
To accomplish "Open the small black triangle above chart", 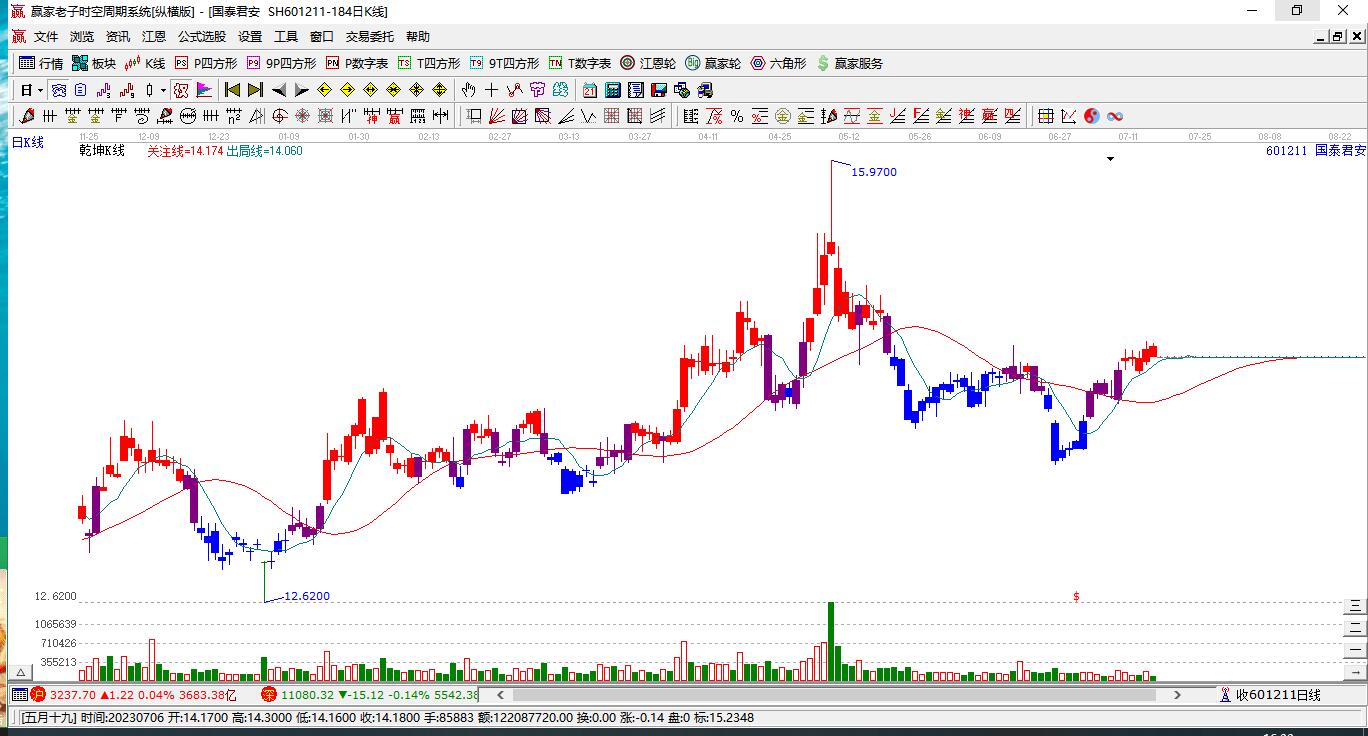I will point(1110,159).
